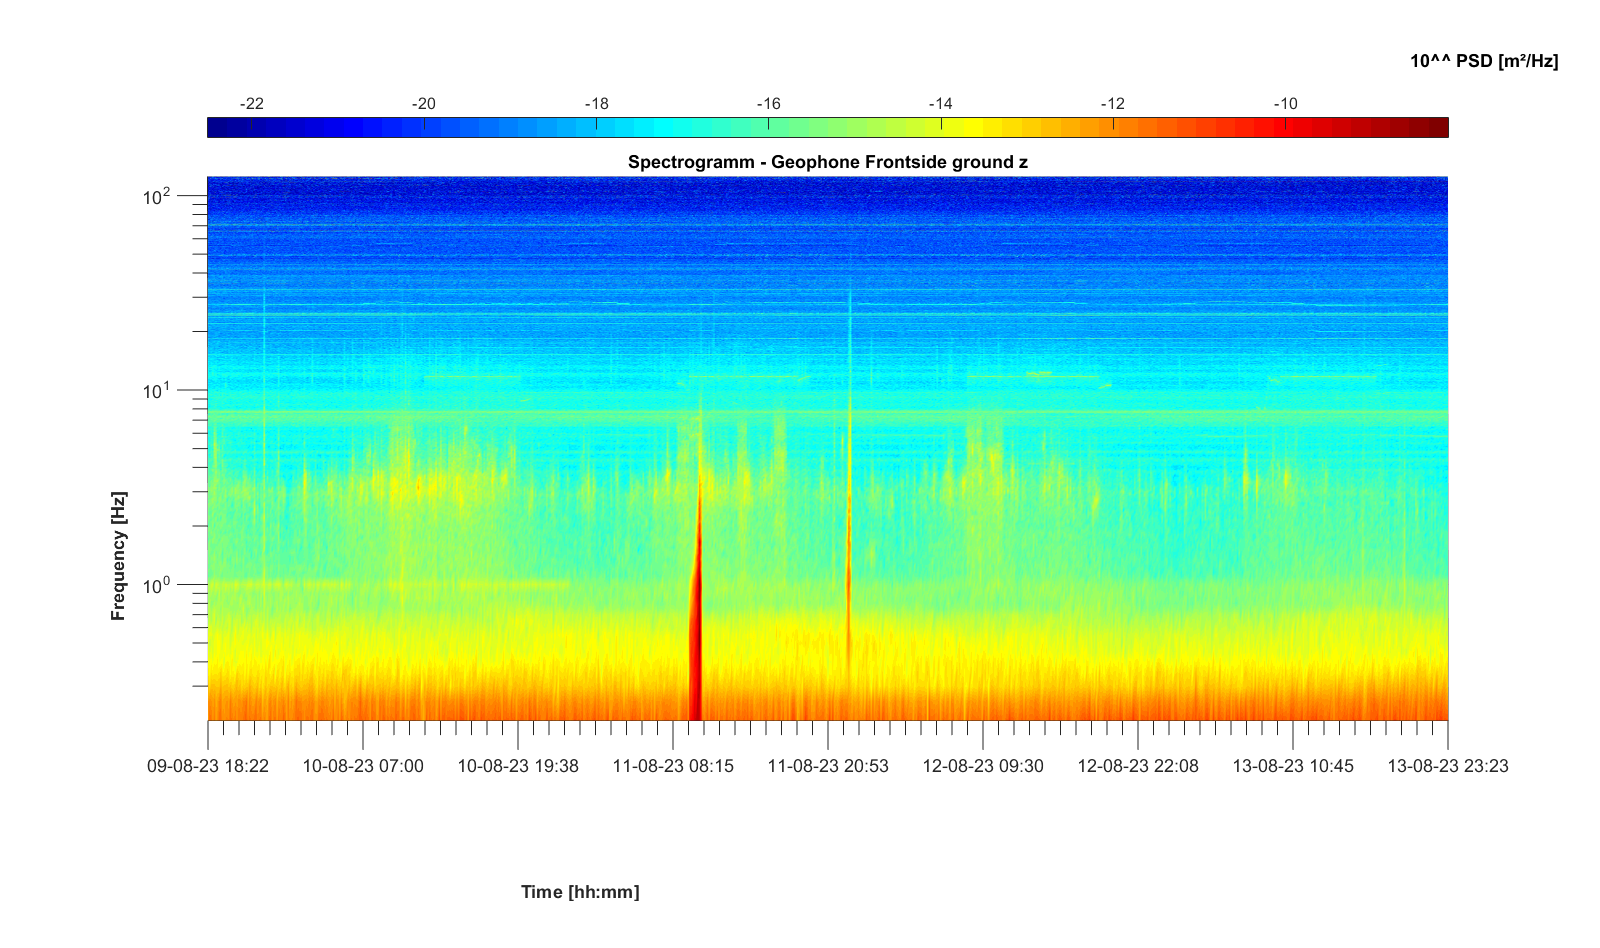Click the -22 colorbar tick label
The image size is (1600, 948).
[252, 104]
